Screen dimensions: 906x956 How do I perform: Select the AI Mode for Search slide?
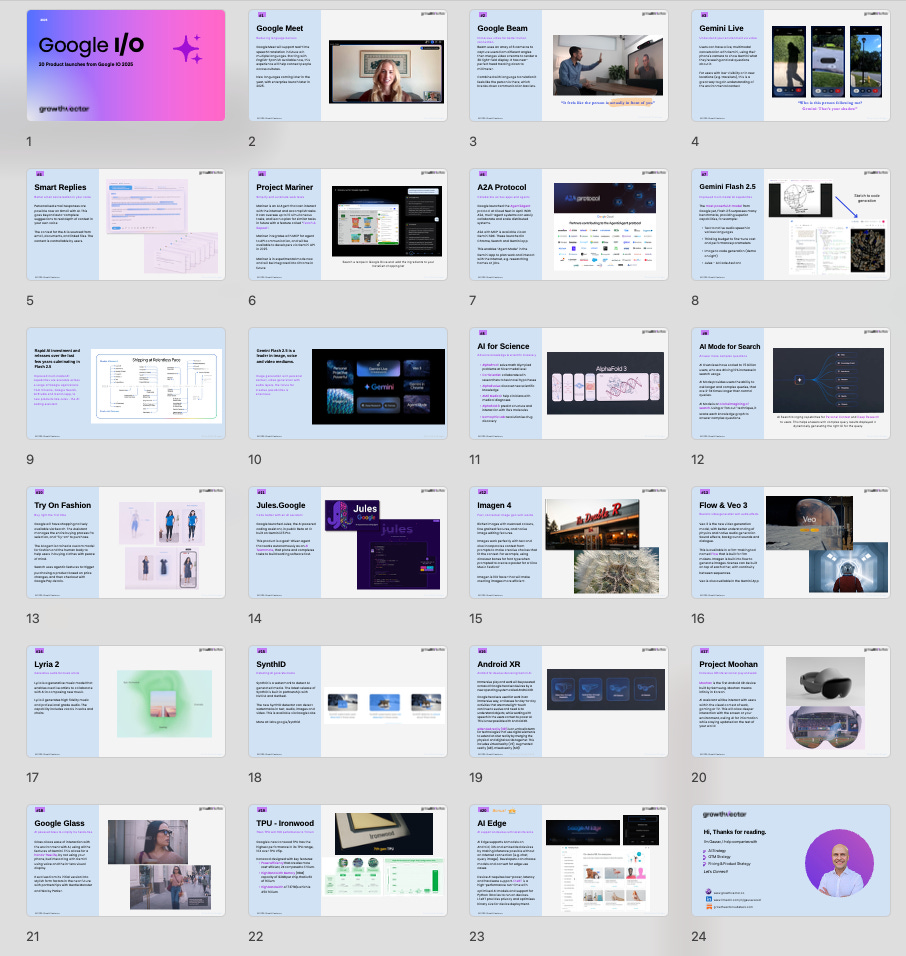coord(791,383)
